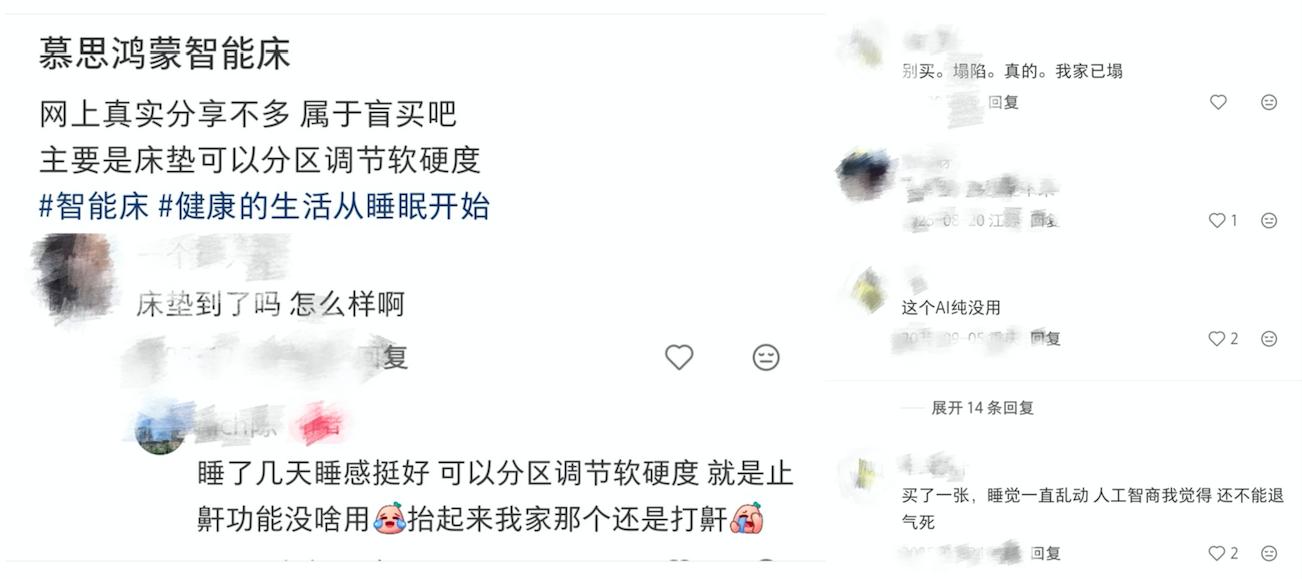This screenshot has height=579, width=1302.
Task: Reply to the '别买。塌陷。真的。' comment
Action: click(1003, 102)
